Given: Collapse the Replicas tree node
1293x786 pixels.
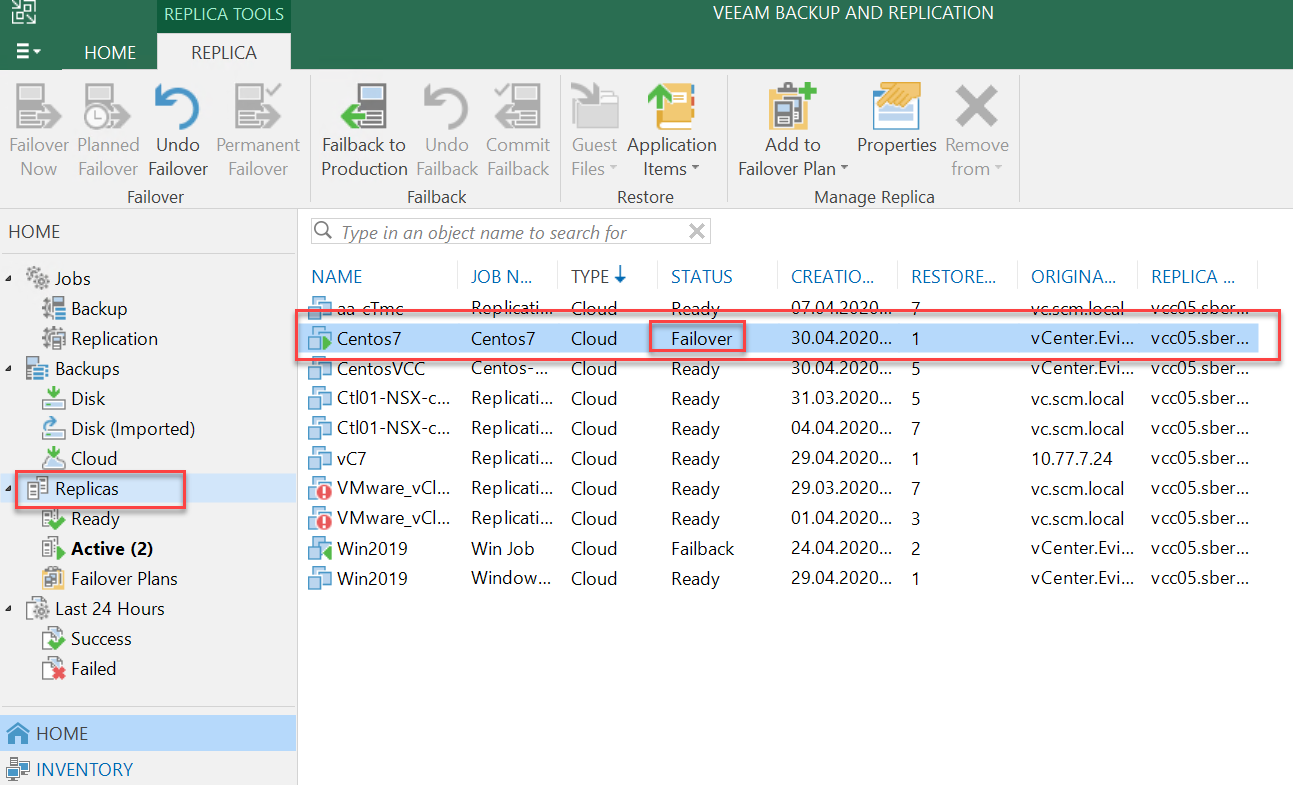Looking at the screenshot, I should pyautogui.click(x=10, y=489).
